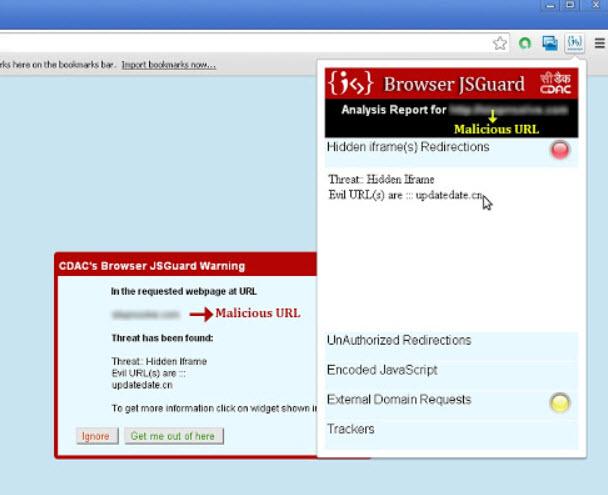Screen dimensions: 608x495
Task: Click the evil URL text updatedate.cn in the popup
Action: click(x=449, y=195)
